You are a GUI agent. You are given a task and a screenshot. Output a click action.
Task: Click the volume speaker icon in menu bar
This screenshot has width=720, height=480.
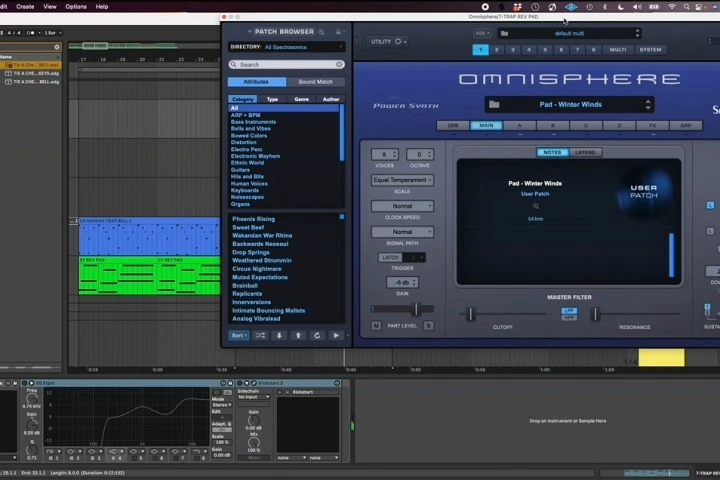point(637,7)
